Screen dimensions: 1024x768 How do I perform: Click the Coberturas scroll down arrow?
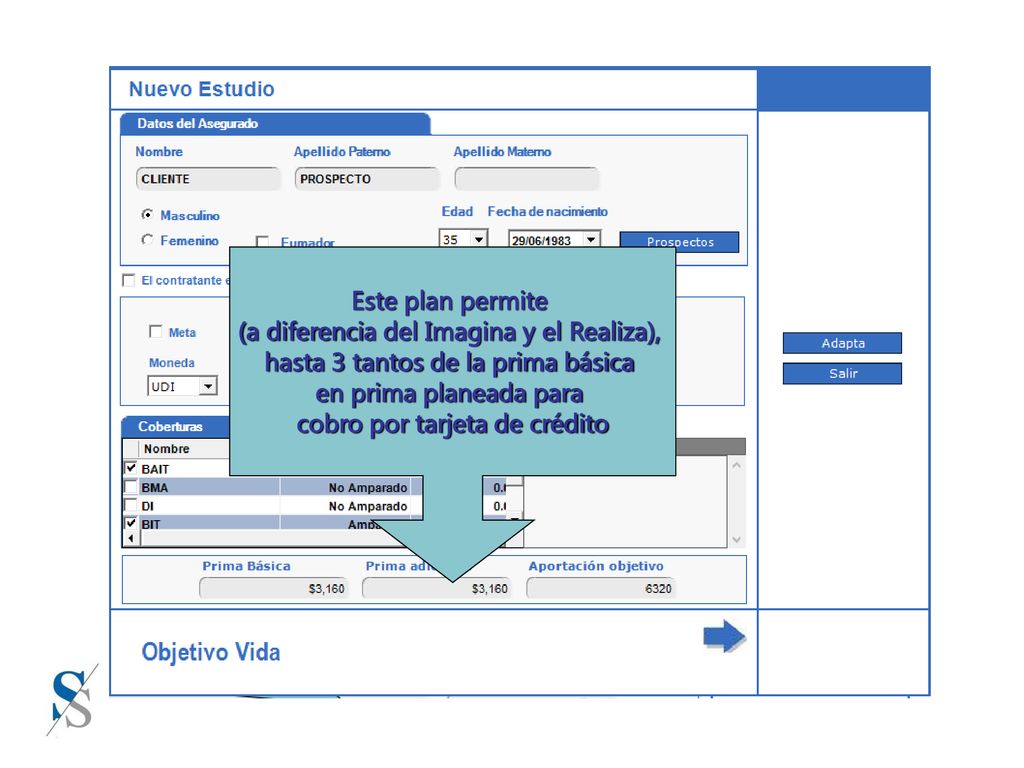[737, 539]
